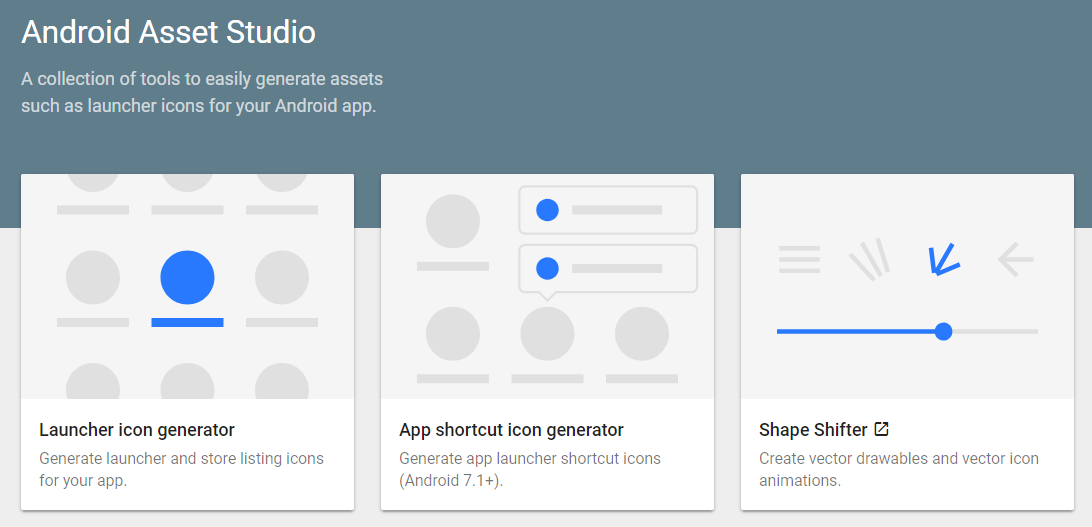1092x527 pixels.
Task: Click the 'Generate launcher and store listing icons' description
Action: [182, 470]
